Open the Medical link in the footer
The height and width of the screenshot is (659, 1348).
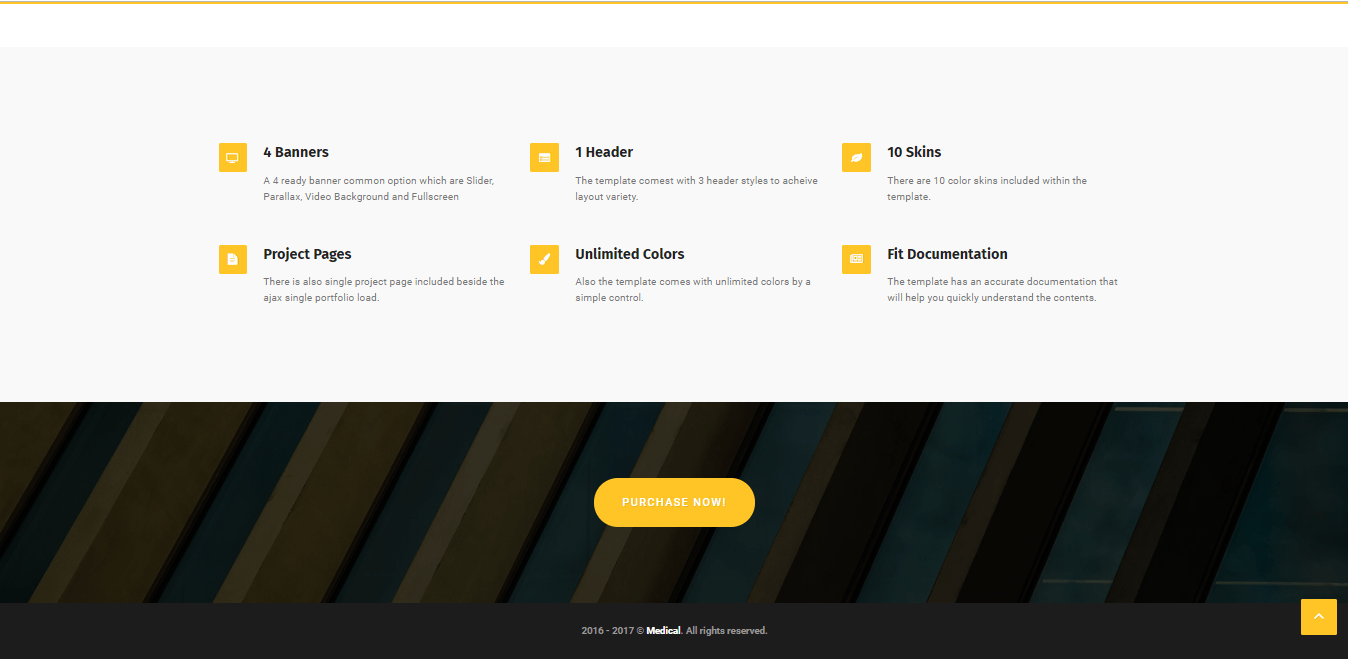coord(663,631)
